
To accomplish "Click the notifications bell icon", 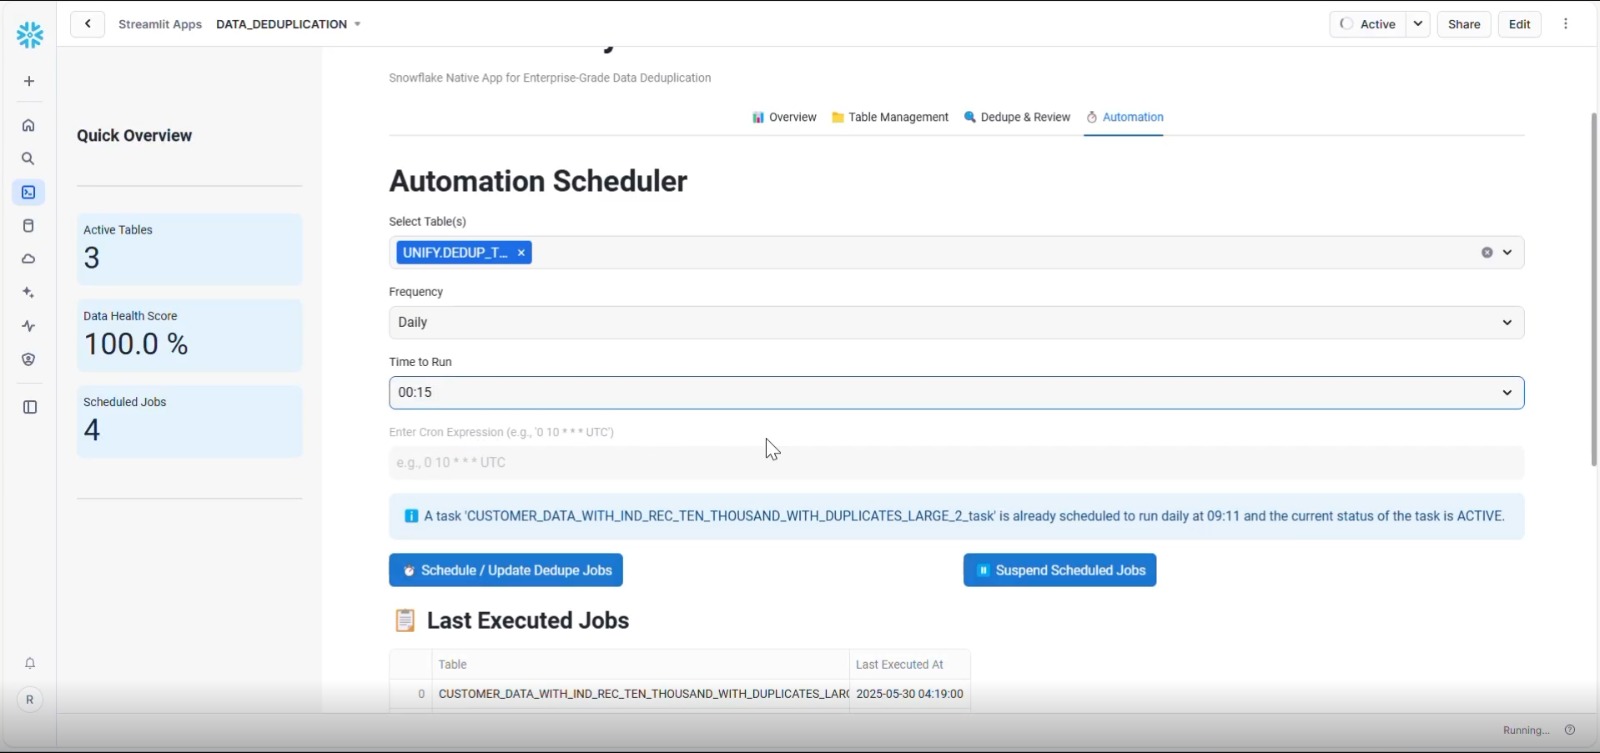I will [30, 663].
